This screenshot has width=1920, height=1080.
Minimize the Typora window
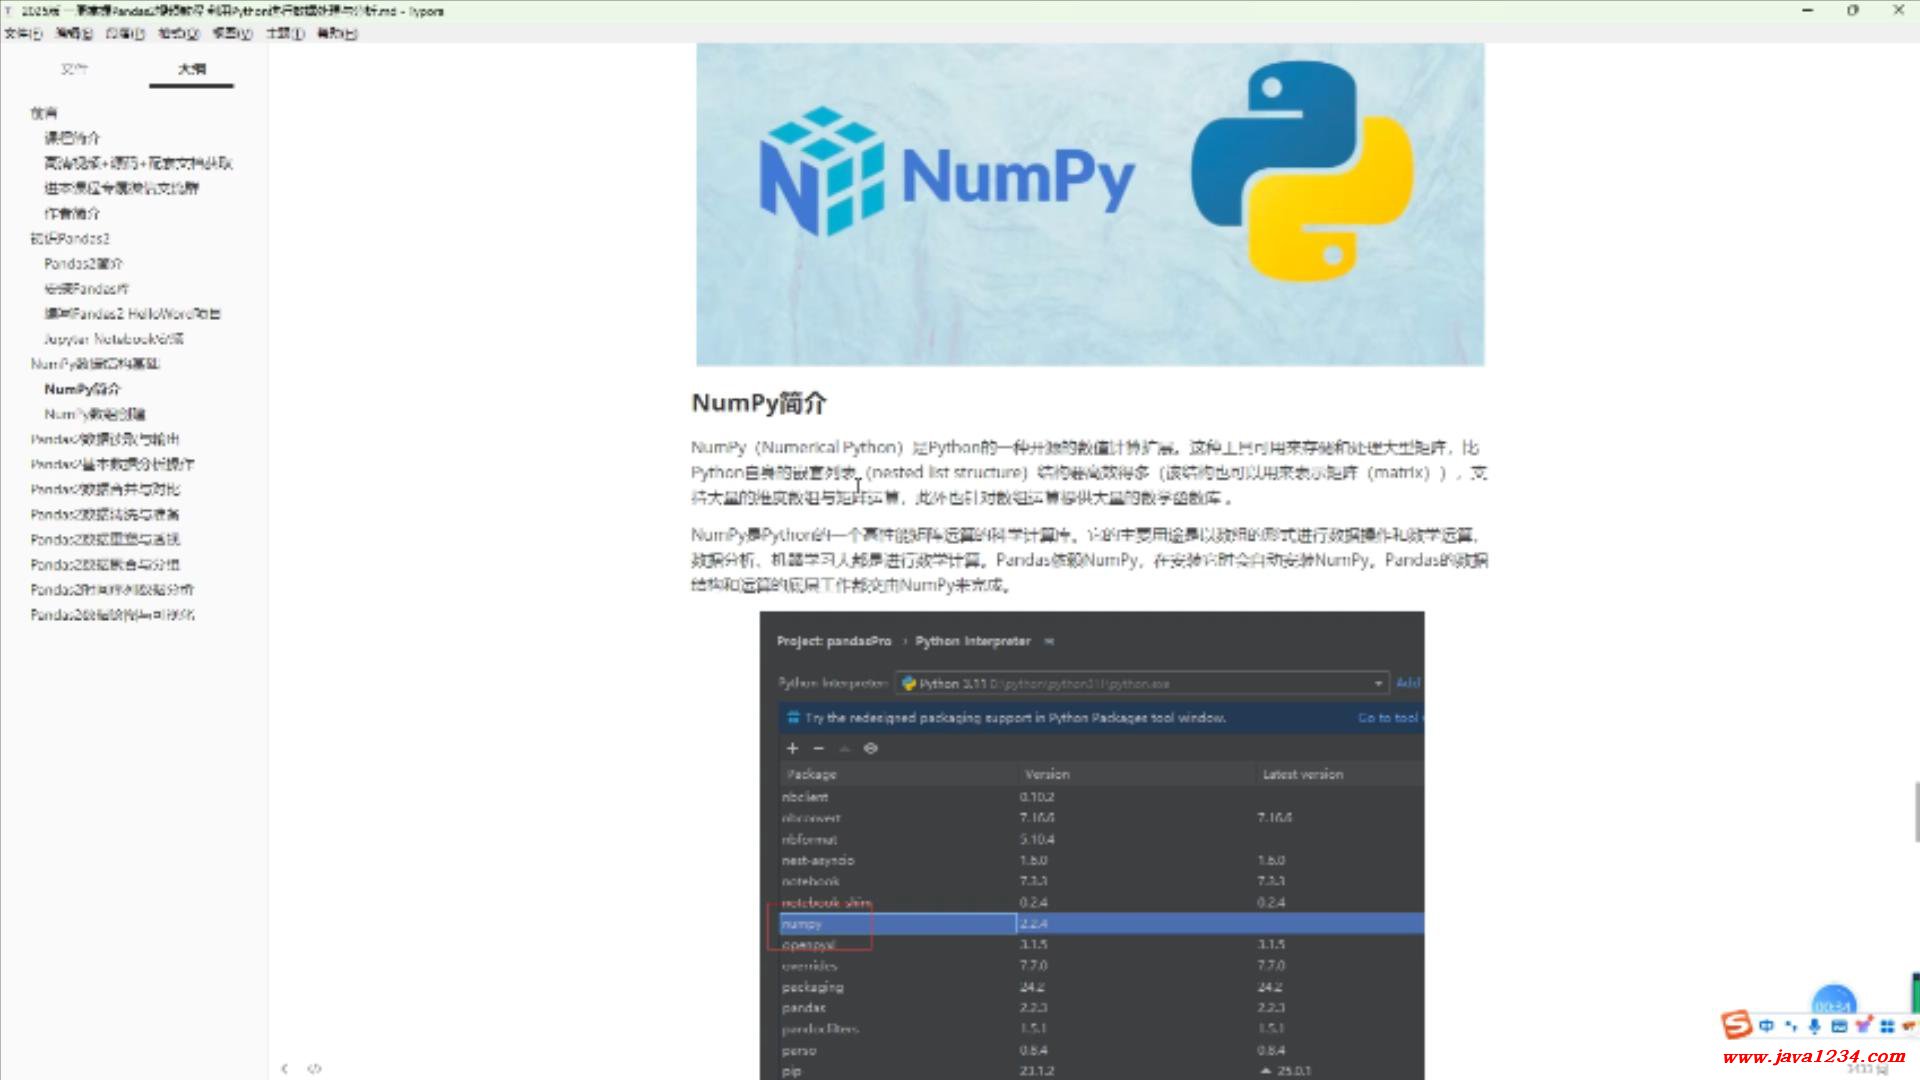click(x=1807, y=10)
